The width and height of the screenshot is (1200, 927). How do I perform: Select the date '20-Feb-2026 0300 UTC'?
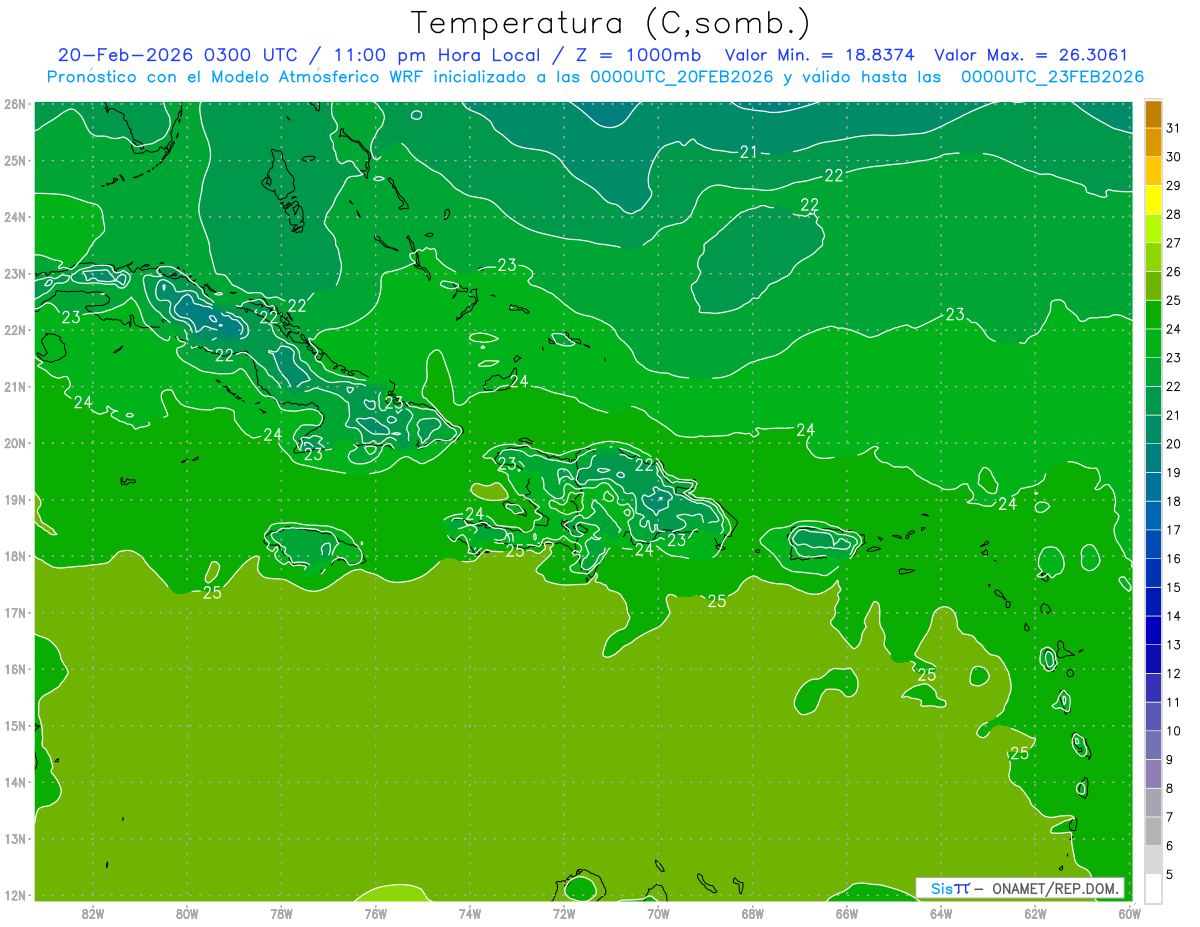click(177, 55)
